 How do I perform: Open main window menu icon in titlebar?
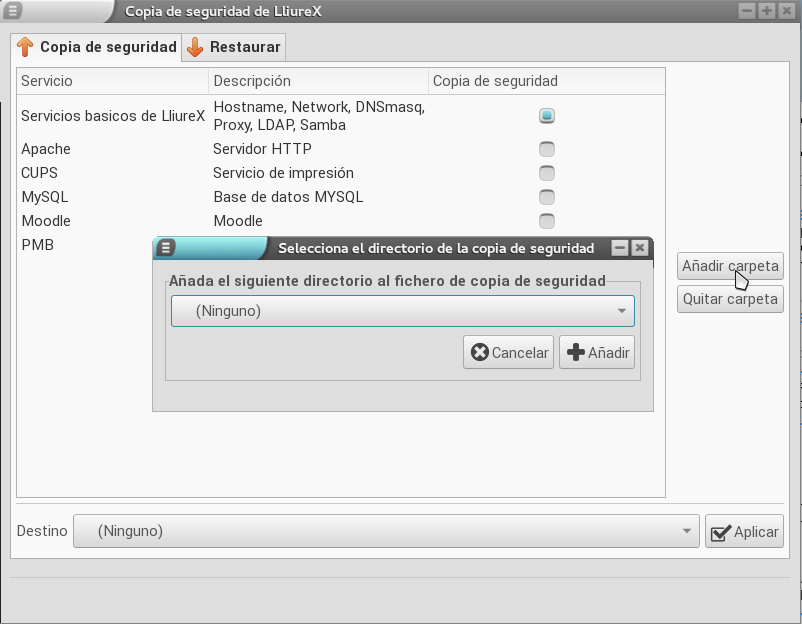[13, 10]
